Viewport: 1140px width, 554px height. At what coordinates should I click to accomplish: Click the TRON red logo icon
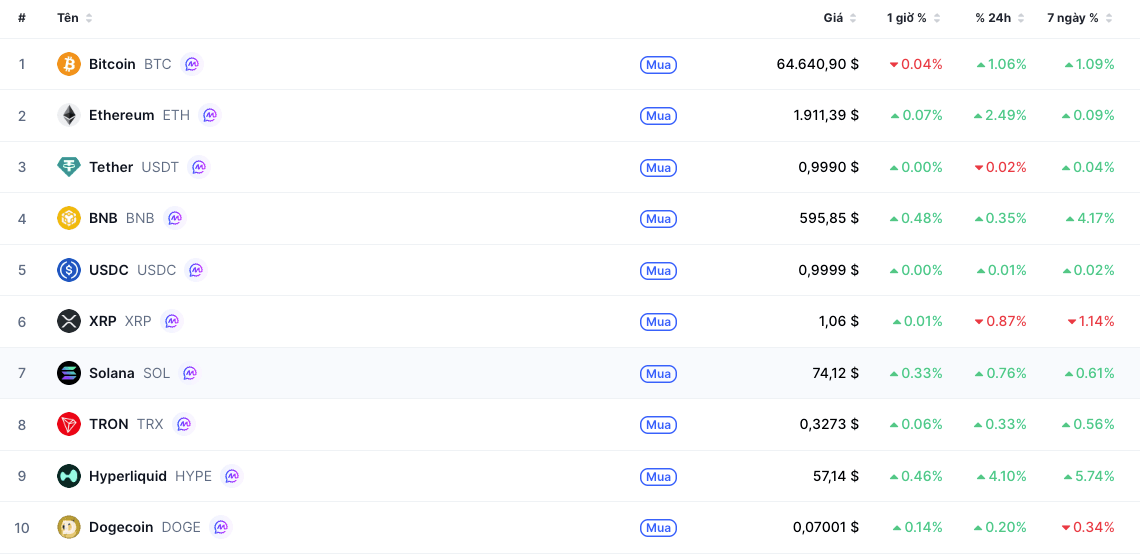pyautogui.click(x=69, y=424)
